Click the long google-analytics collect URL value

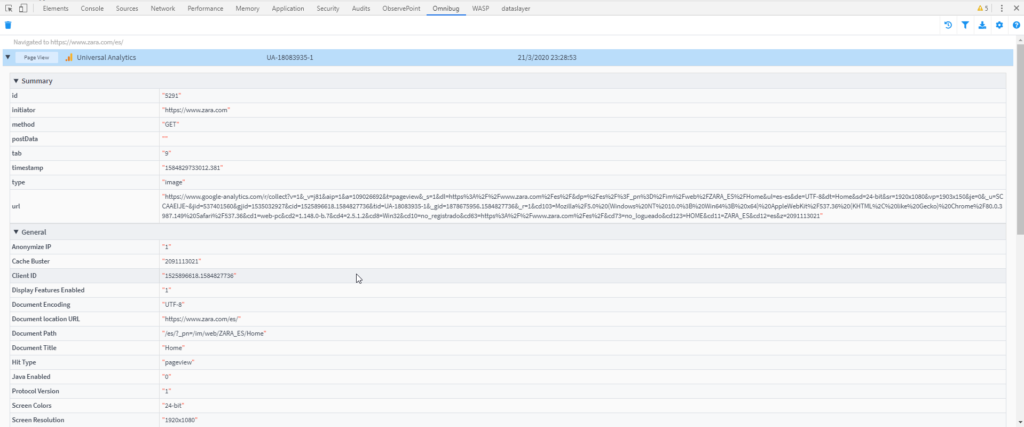[583, 206]
